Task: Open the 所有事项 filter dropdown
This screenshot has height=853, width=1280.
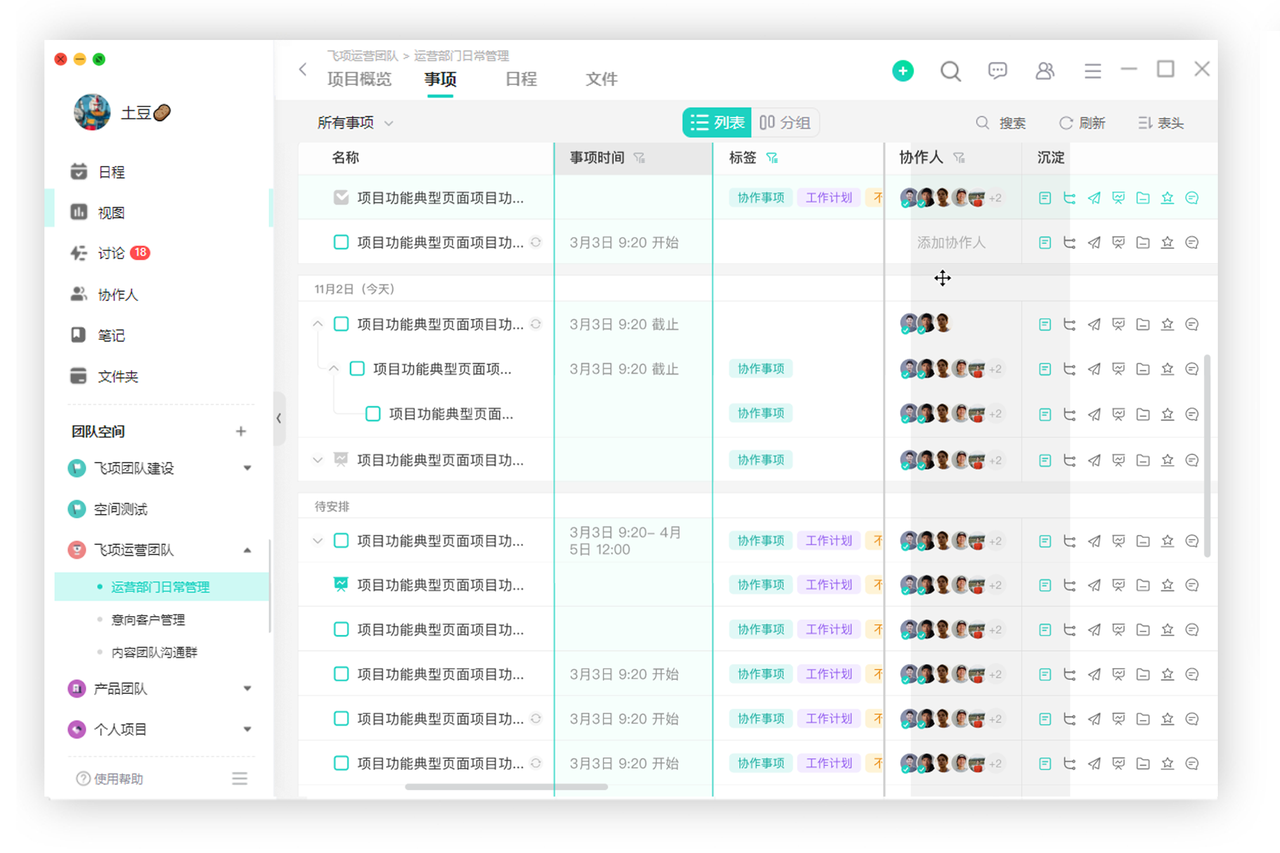Action: (x=355, y=123)
